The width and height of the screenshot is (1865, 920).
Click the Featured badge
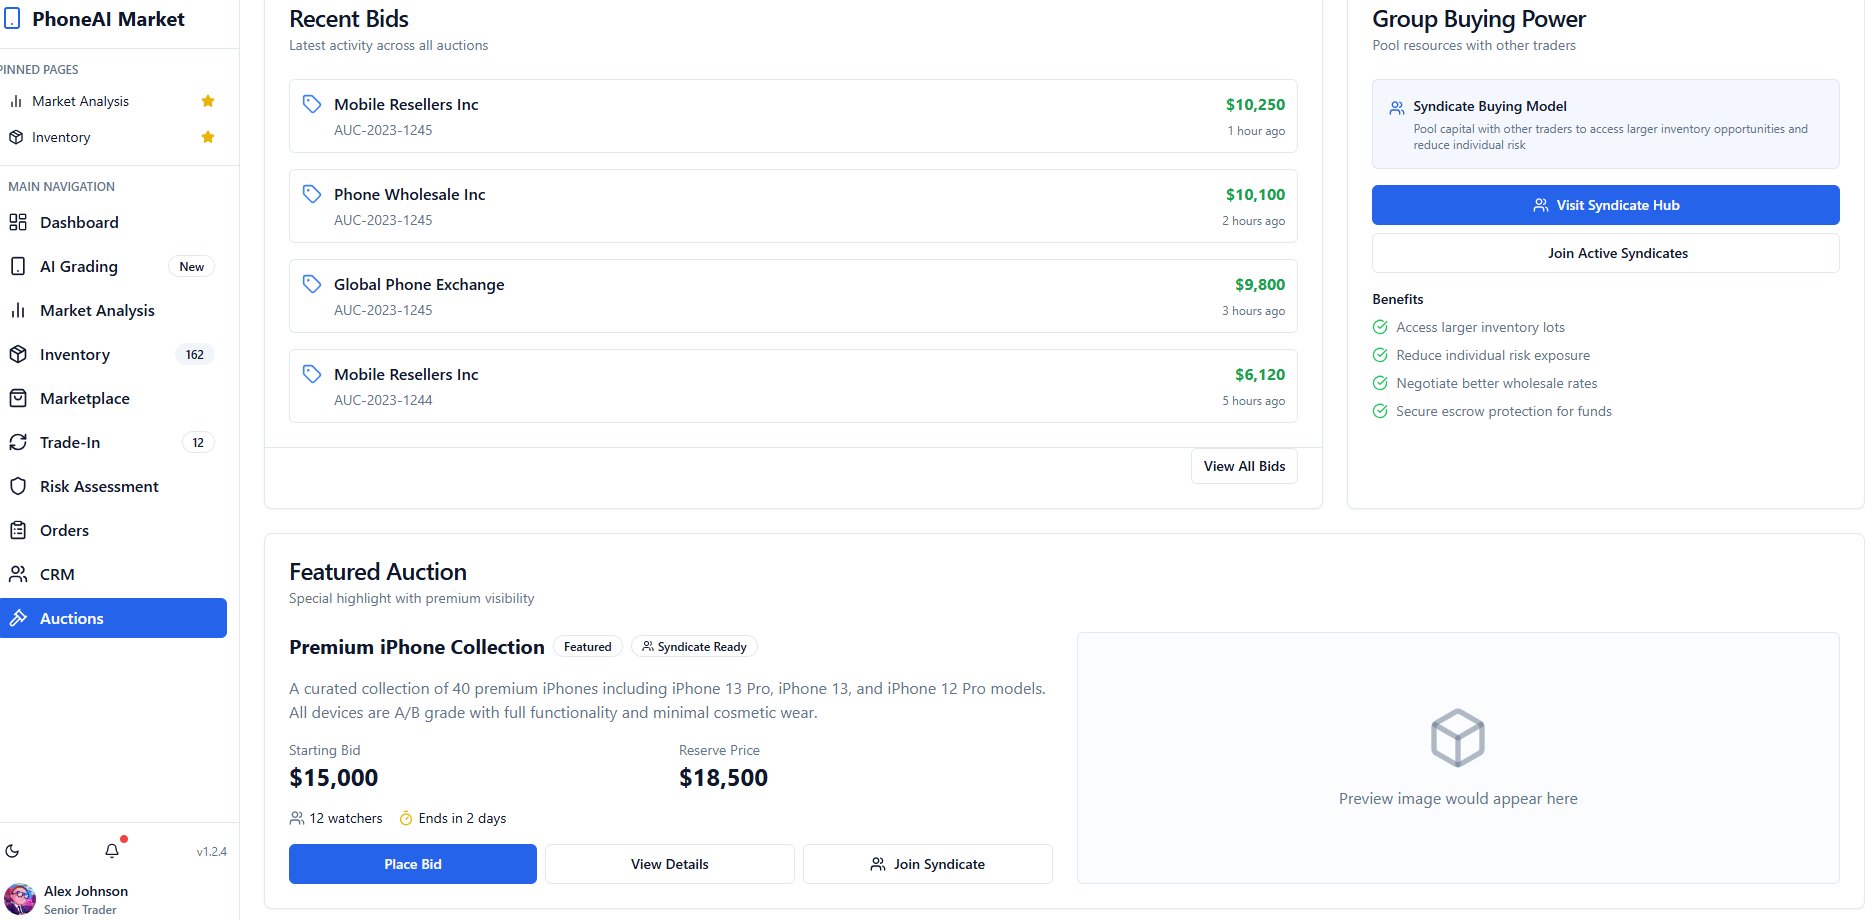(587, 647)
